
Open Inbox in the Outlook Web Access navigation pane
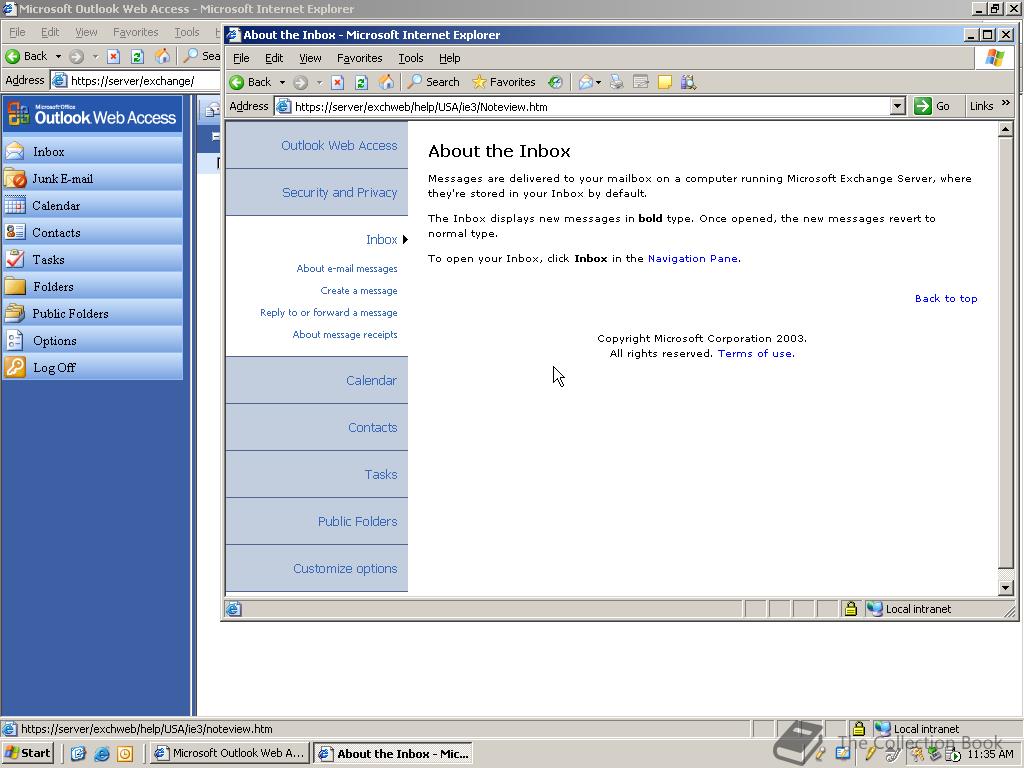click(x=92, y=152)
